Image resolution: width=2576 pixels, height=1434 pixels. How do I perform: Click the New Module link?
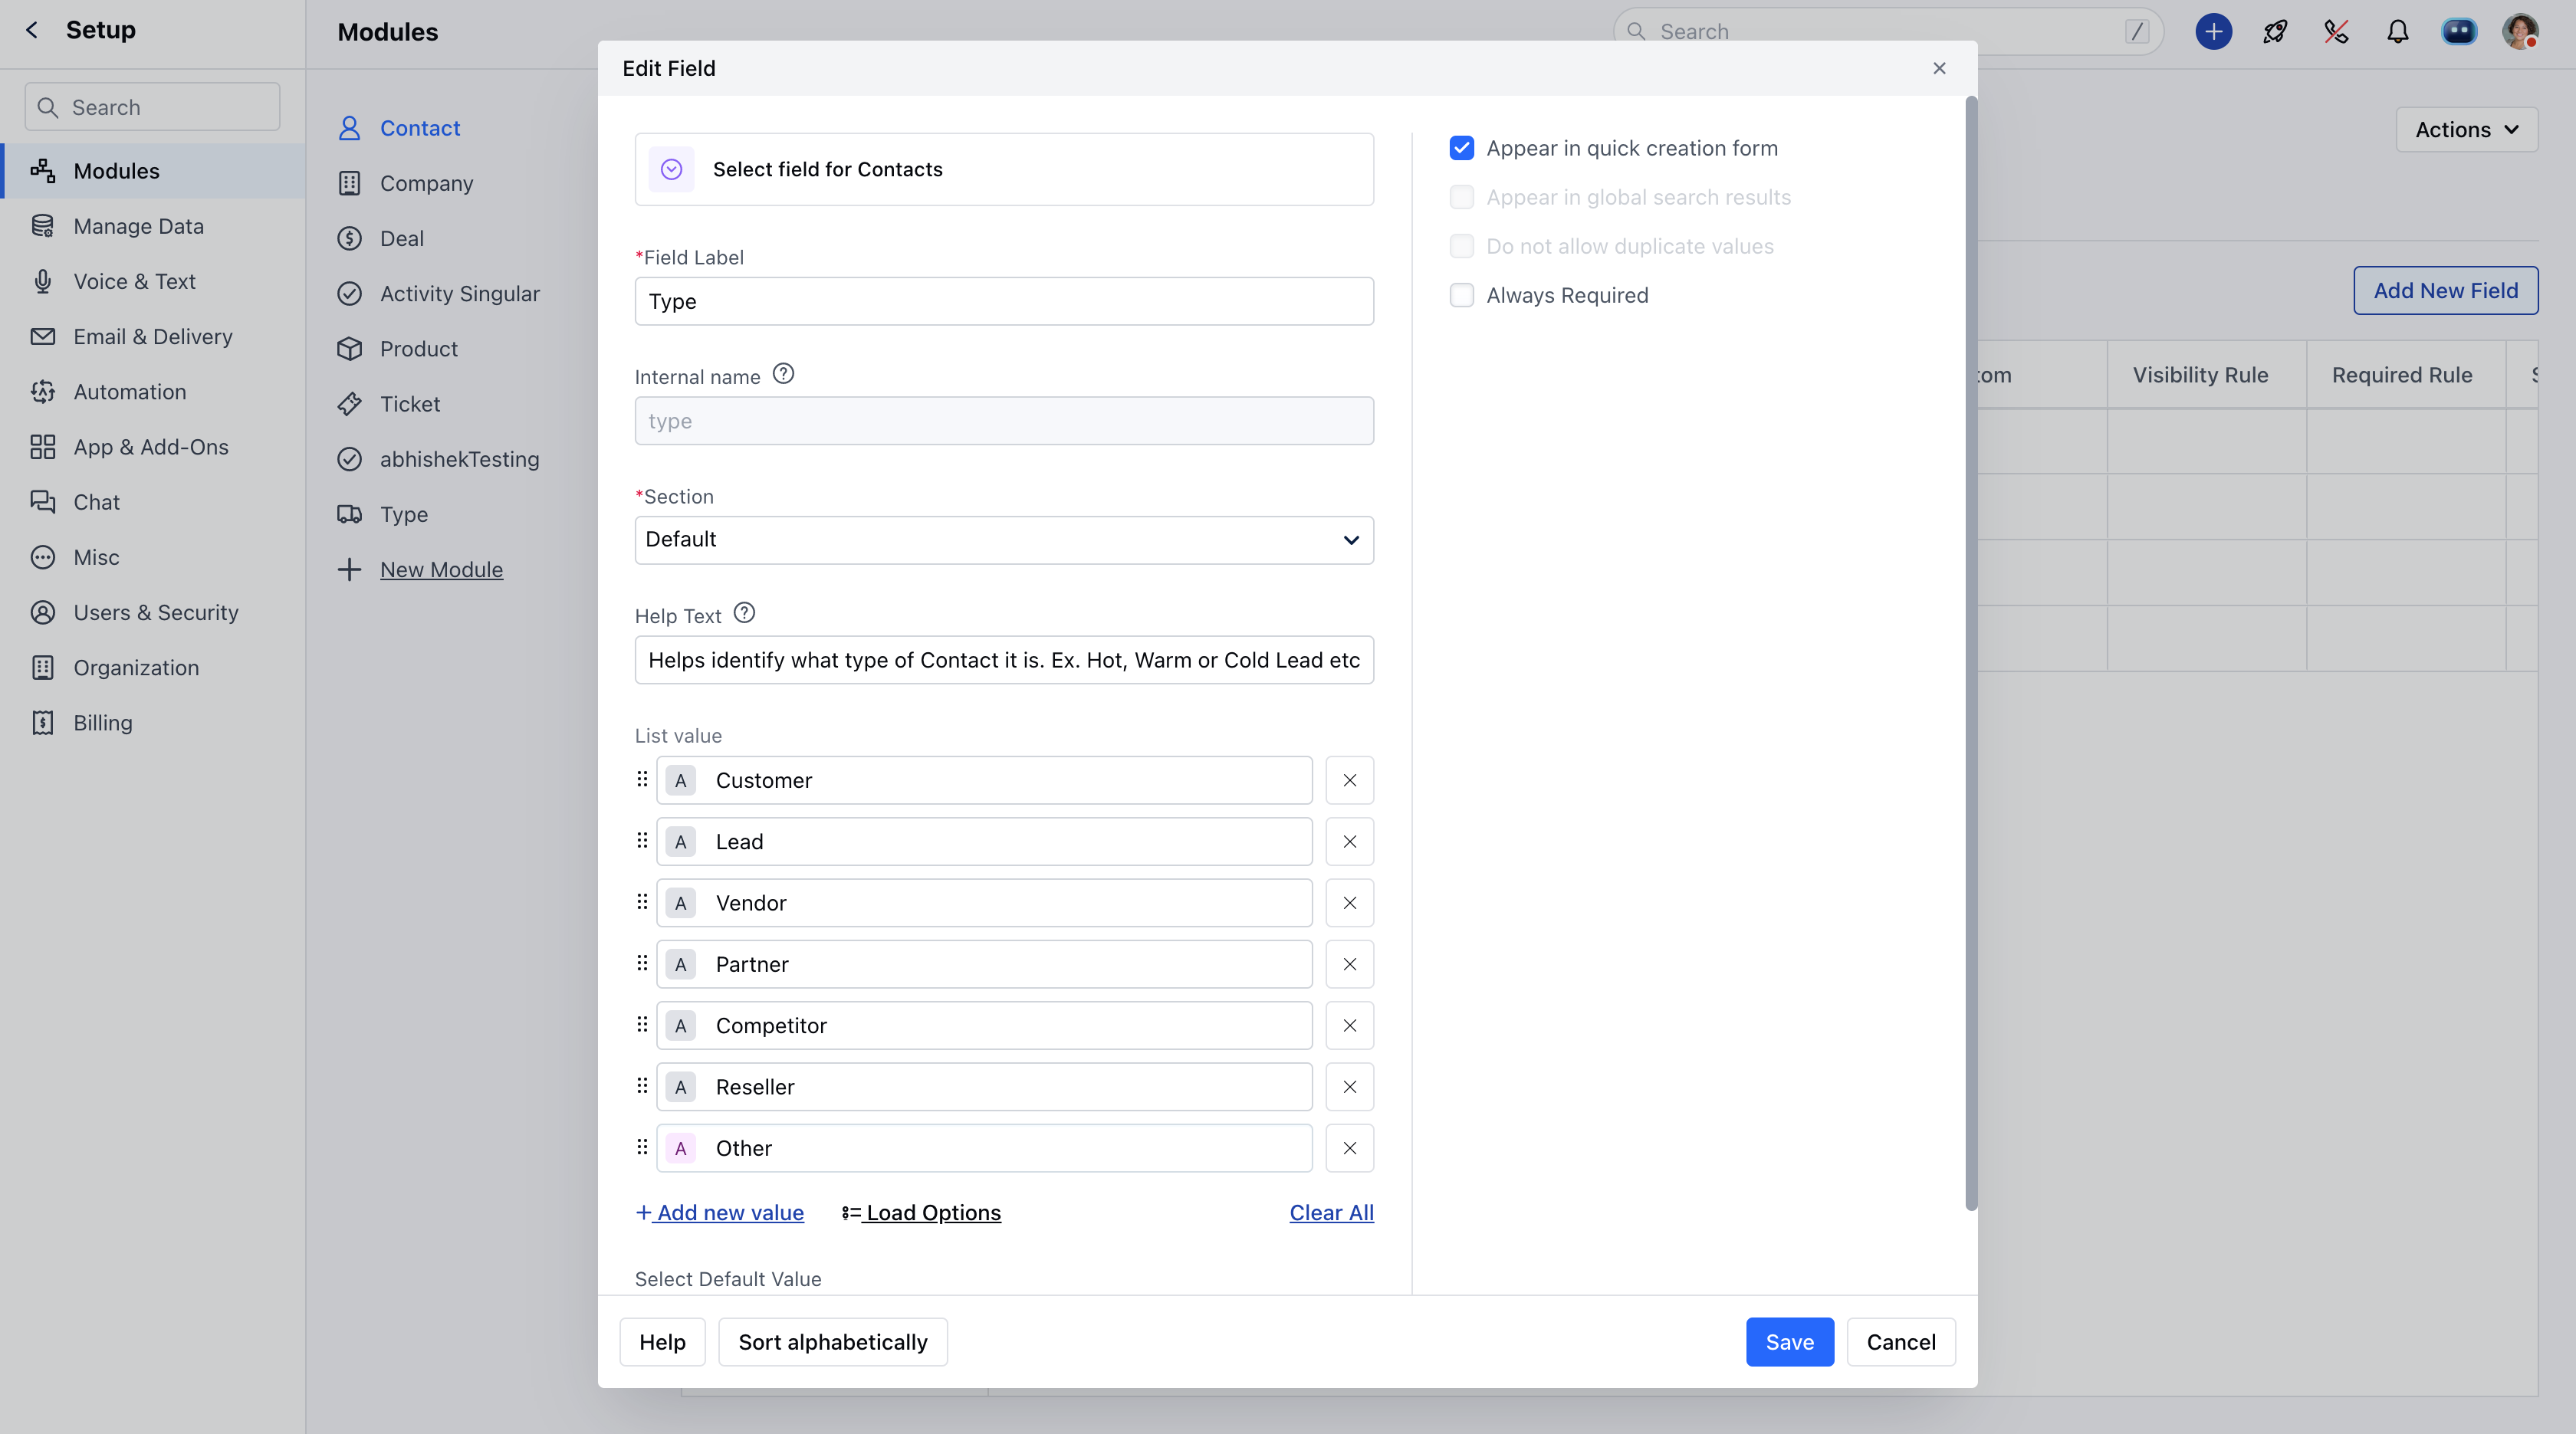[441, 569]
